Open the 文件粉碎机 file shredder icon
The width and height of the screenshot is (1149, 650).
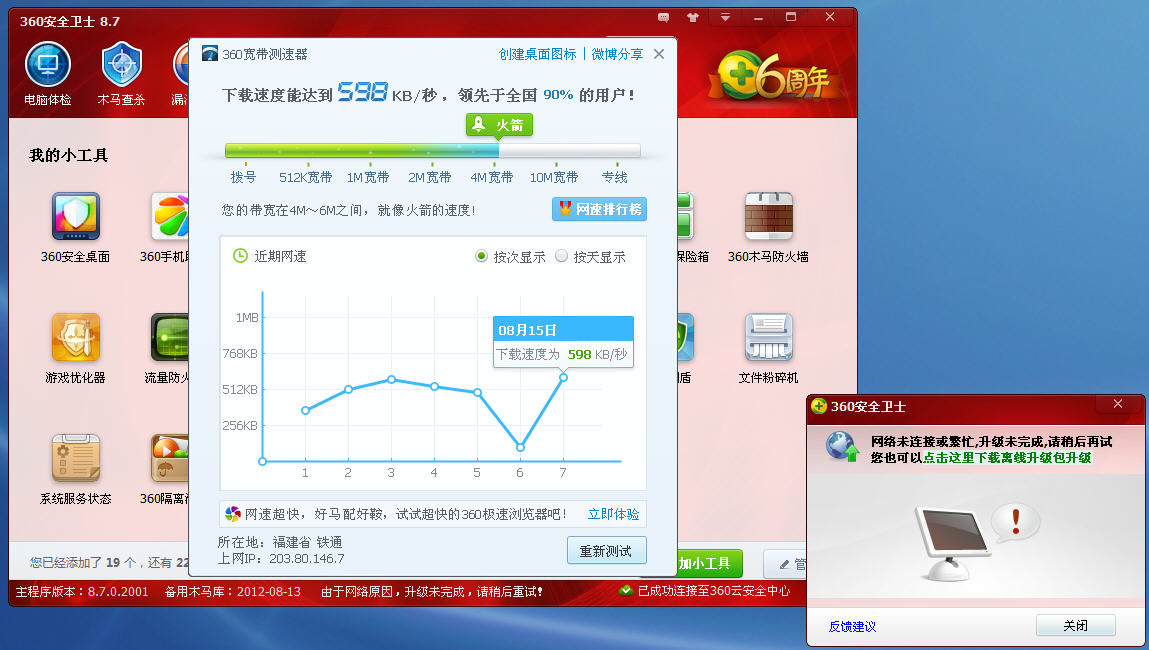tap(769, 337)
